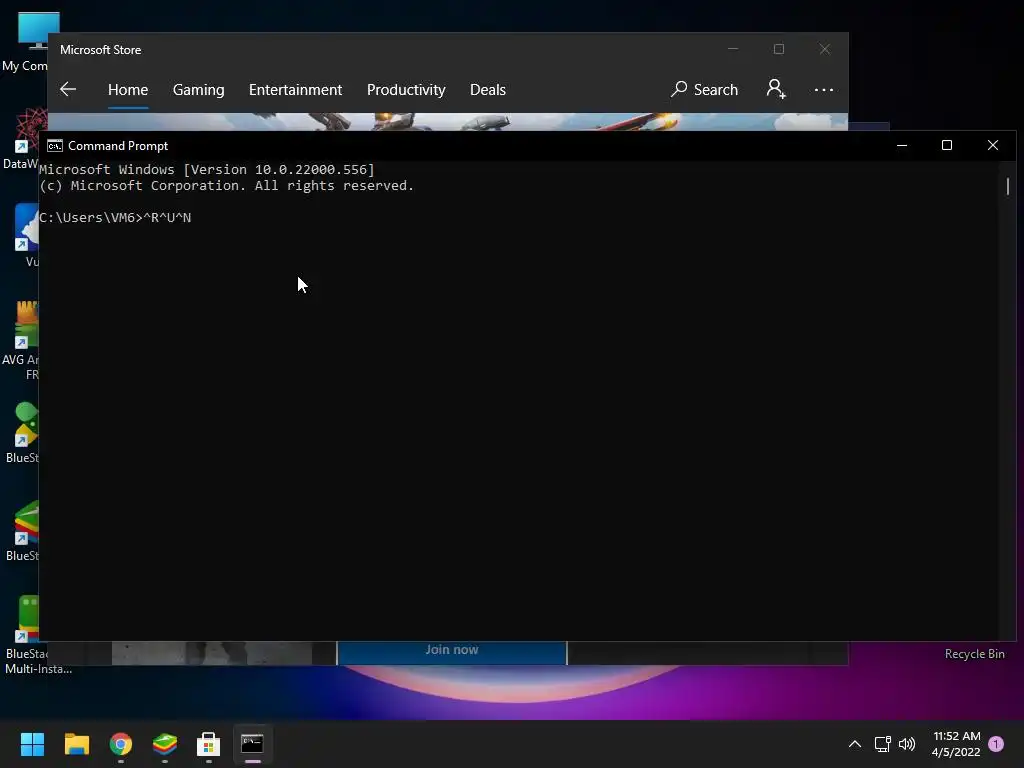1024x768 pixels.
Task: Open the notification badge in taskbar
Action: [997, 743]
